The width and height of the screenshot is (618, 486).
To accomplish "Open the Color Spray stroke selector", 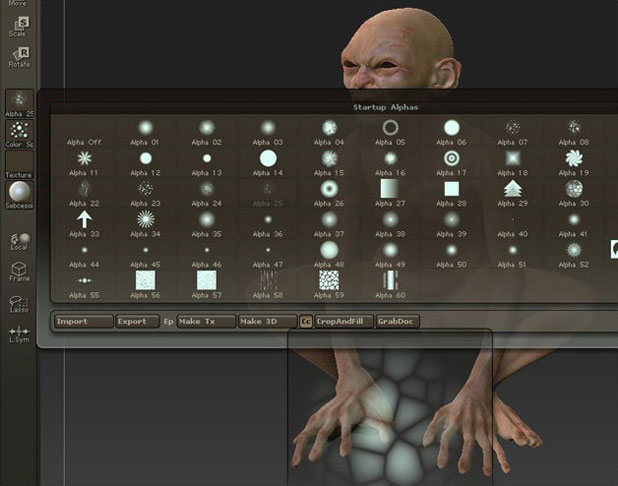I will tap(19, 134).
